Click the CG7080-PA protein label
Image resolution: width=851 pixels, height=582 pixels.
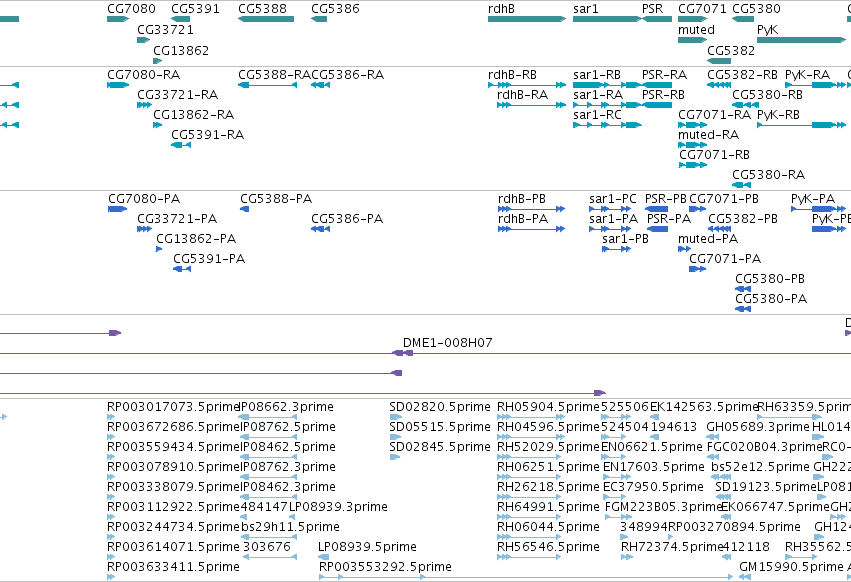tap(144, 199)
